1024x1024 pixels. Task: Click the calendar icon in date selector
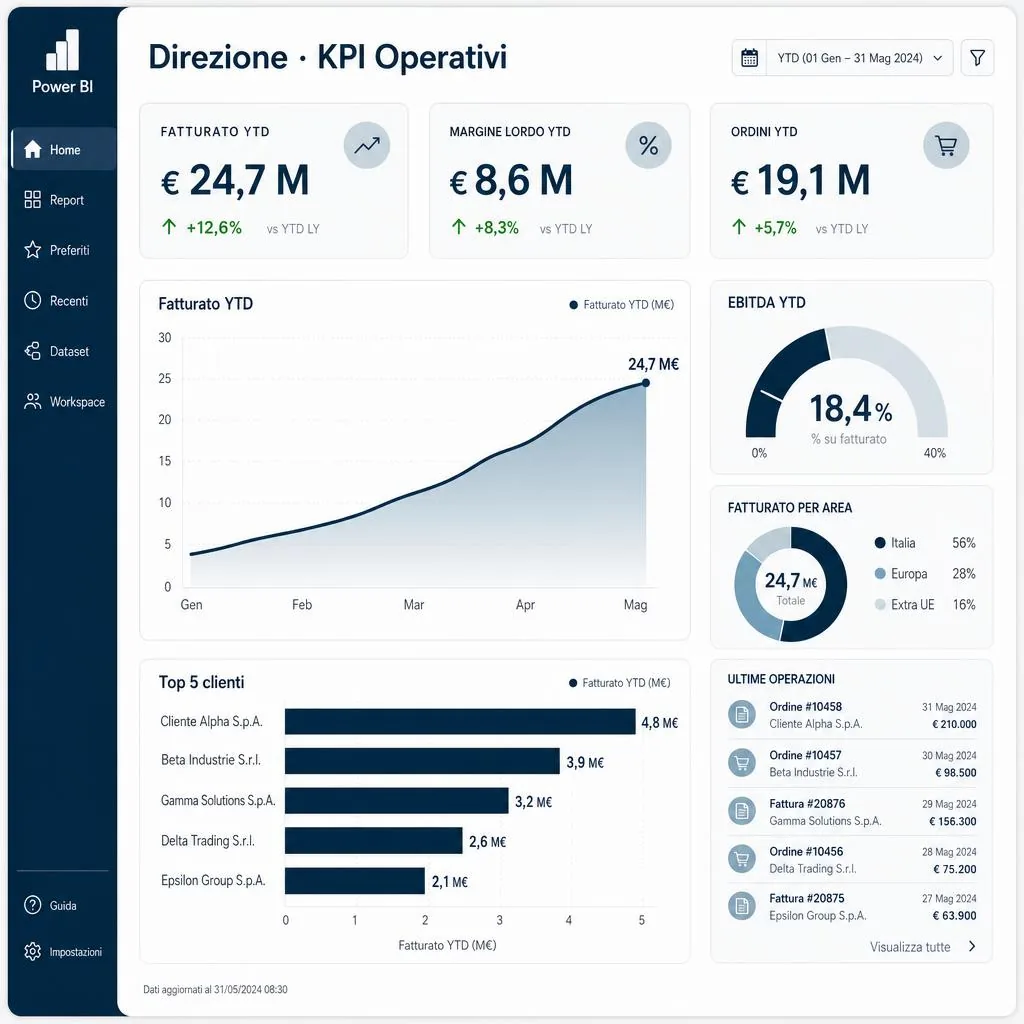pyautogui.click(x=750, y=58)
